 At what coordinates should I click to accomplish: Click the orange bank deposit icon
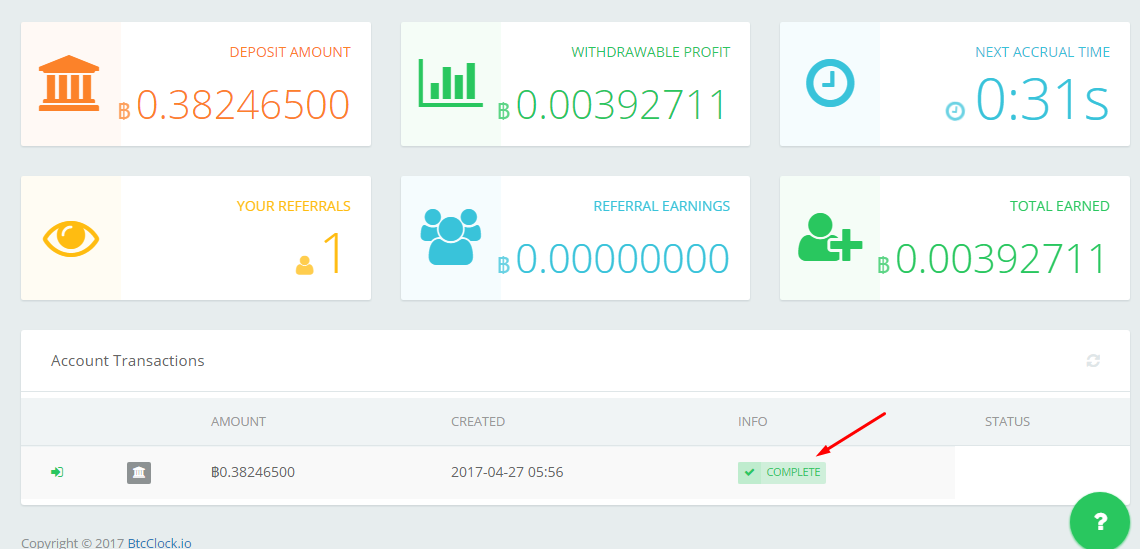[x=68, y=83]
